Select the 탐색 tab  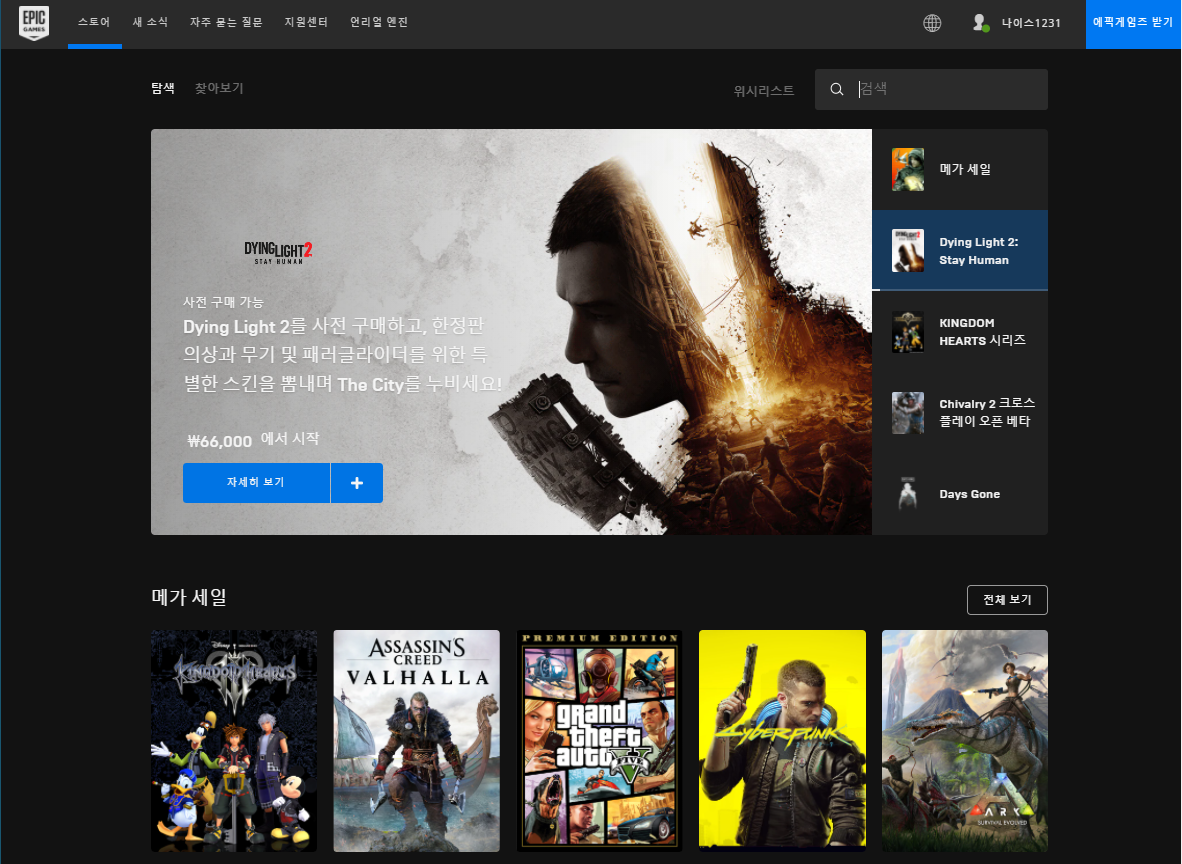163,88
